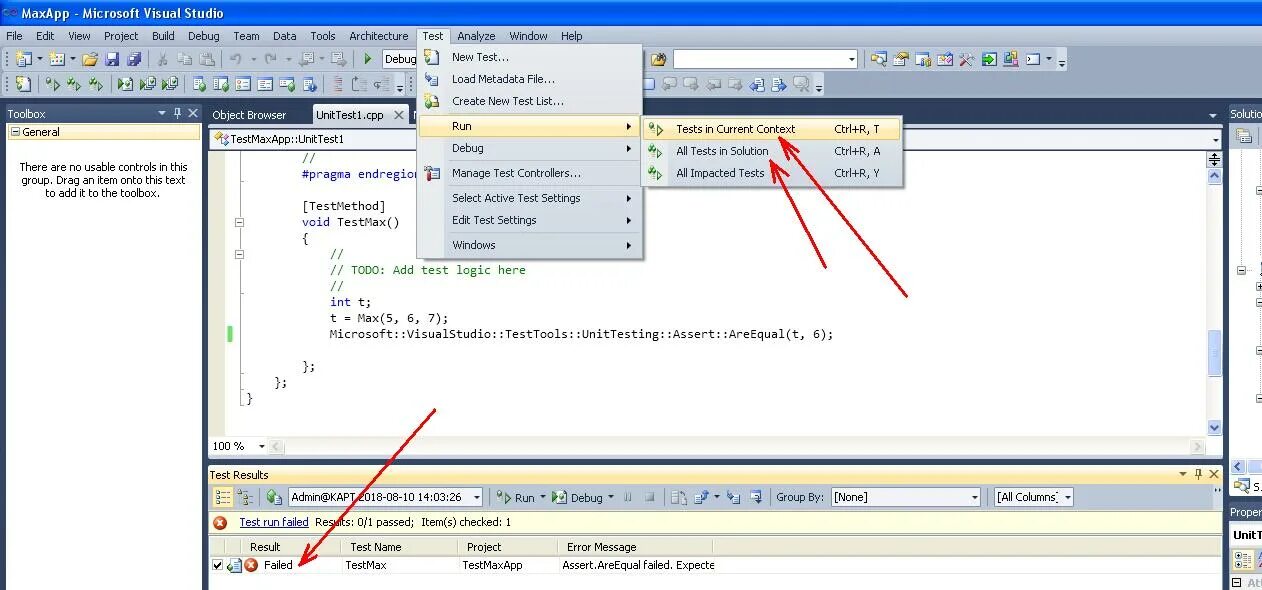
Task: Open the Edit Test Settings submenu
Action: 529,220
